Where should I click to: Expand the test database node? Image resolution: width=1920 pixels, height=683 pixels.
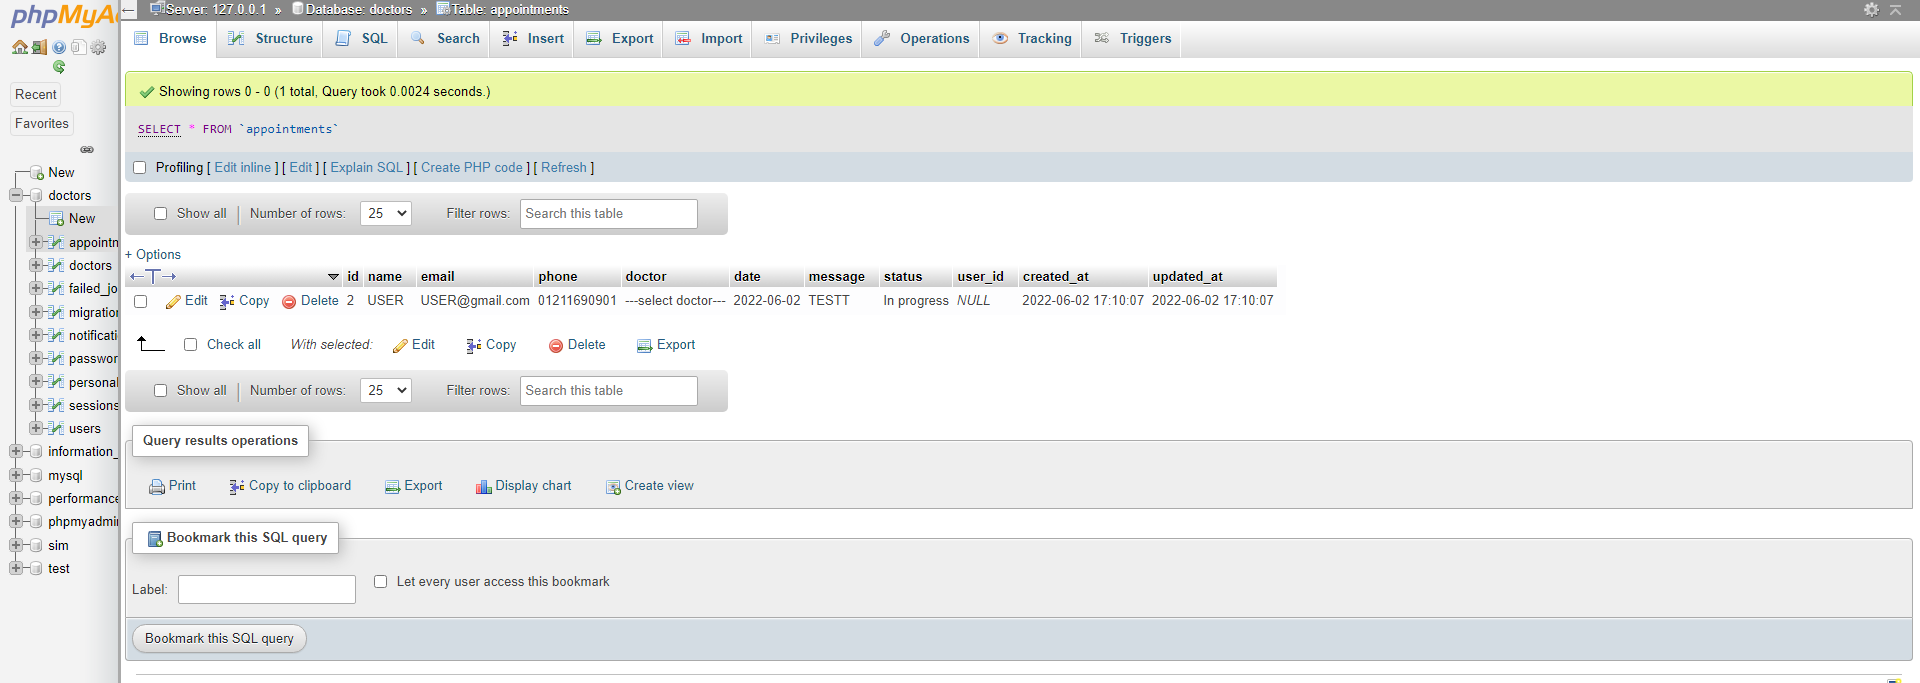coord(16,569)
